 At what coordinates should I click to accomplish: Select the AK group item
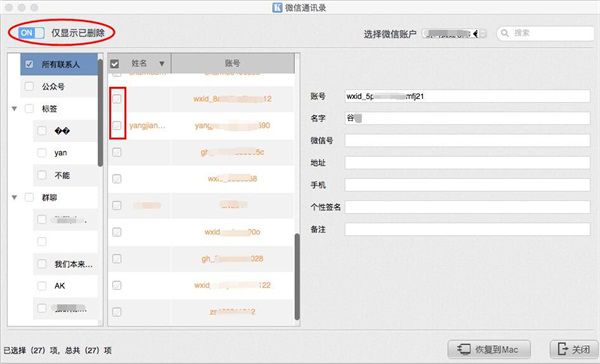tap(65, 286)
